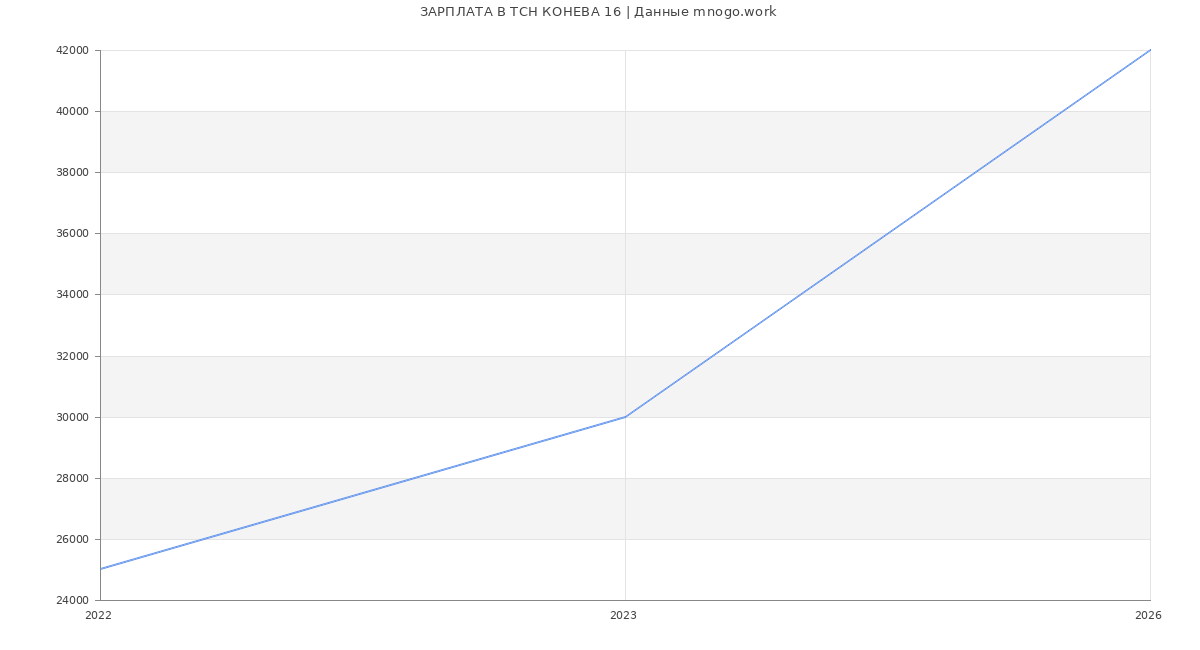Click the 32000 y-axis label
The width and height of the screenshot is (1200, 650).
[72, 356]
